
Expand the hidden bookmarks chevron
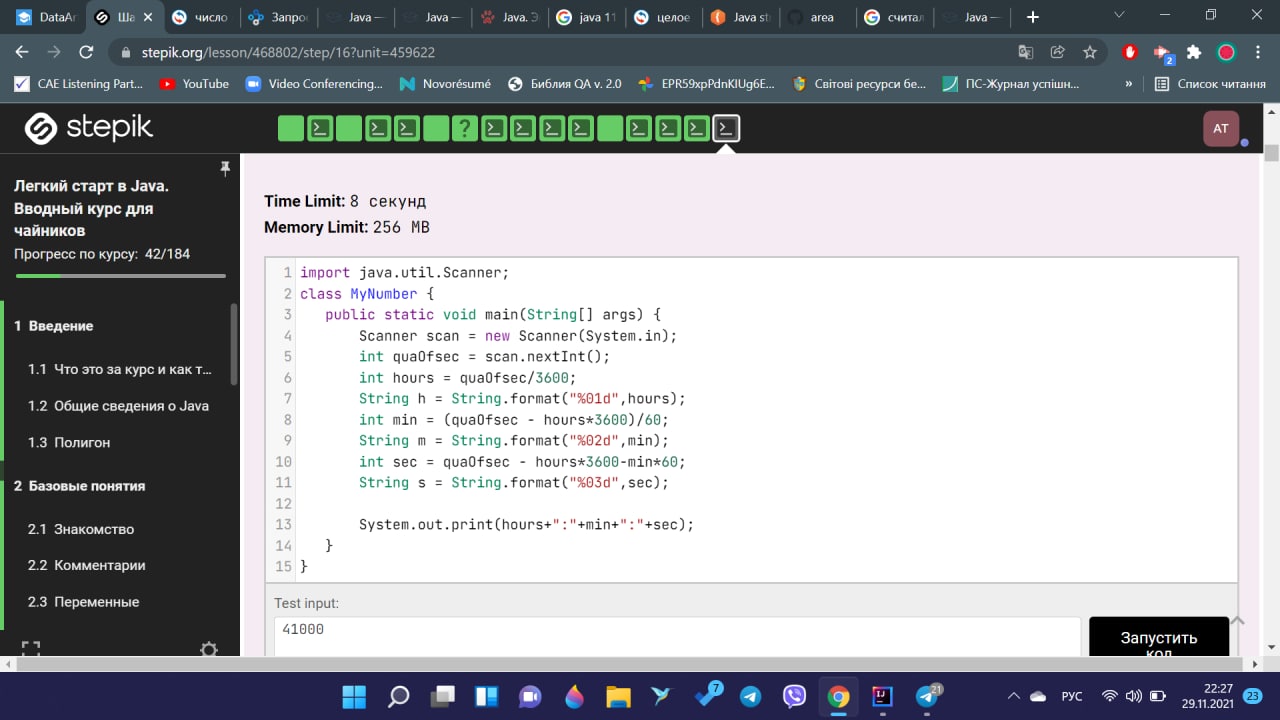click(x=1129, y=84)
